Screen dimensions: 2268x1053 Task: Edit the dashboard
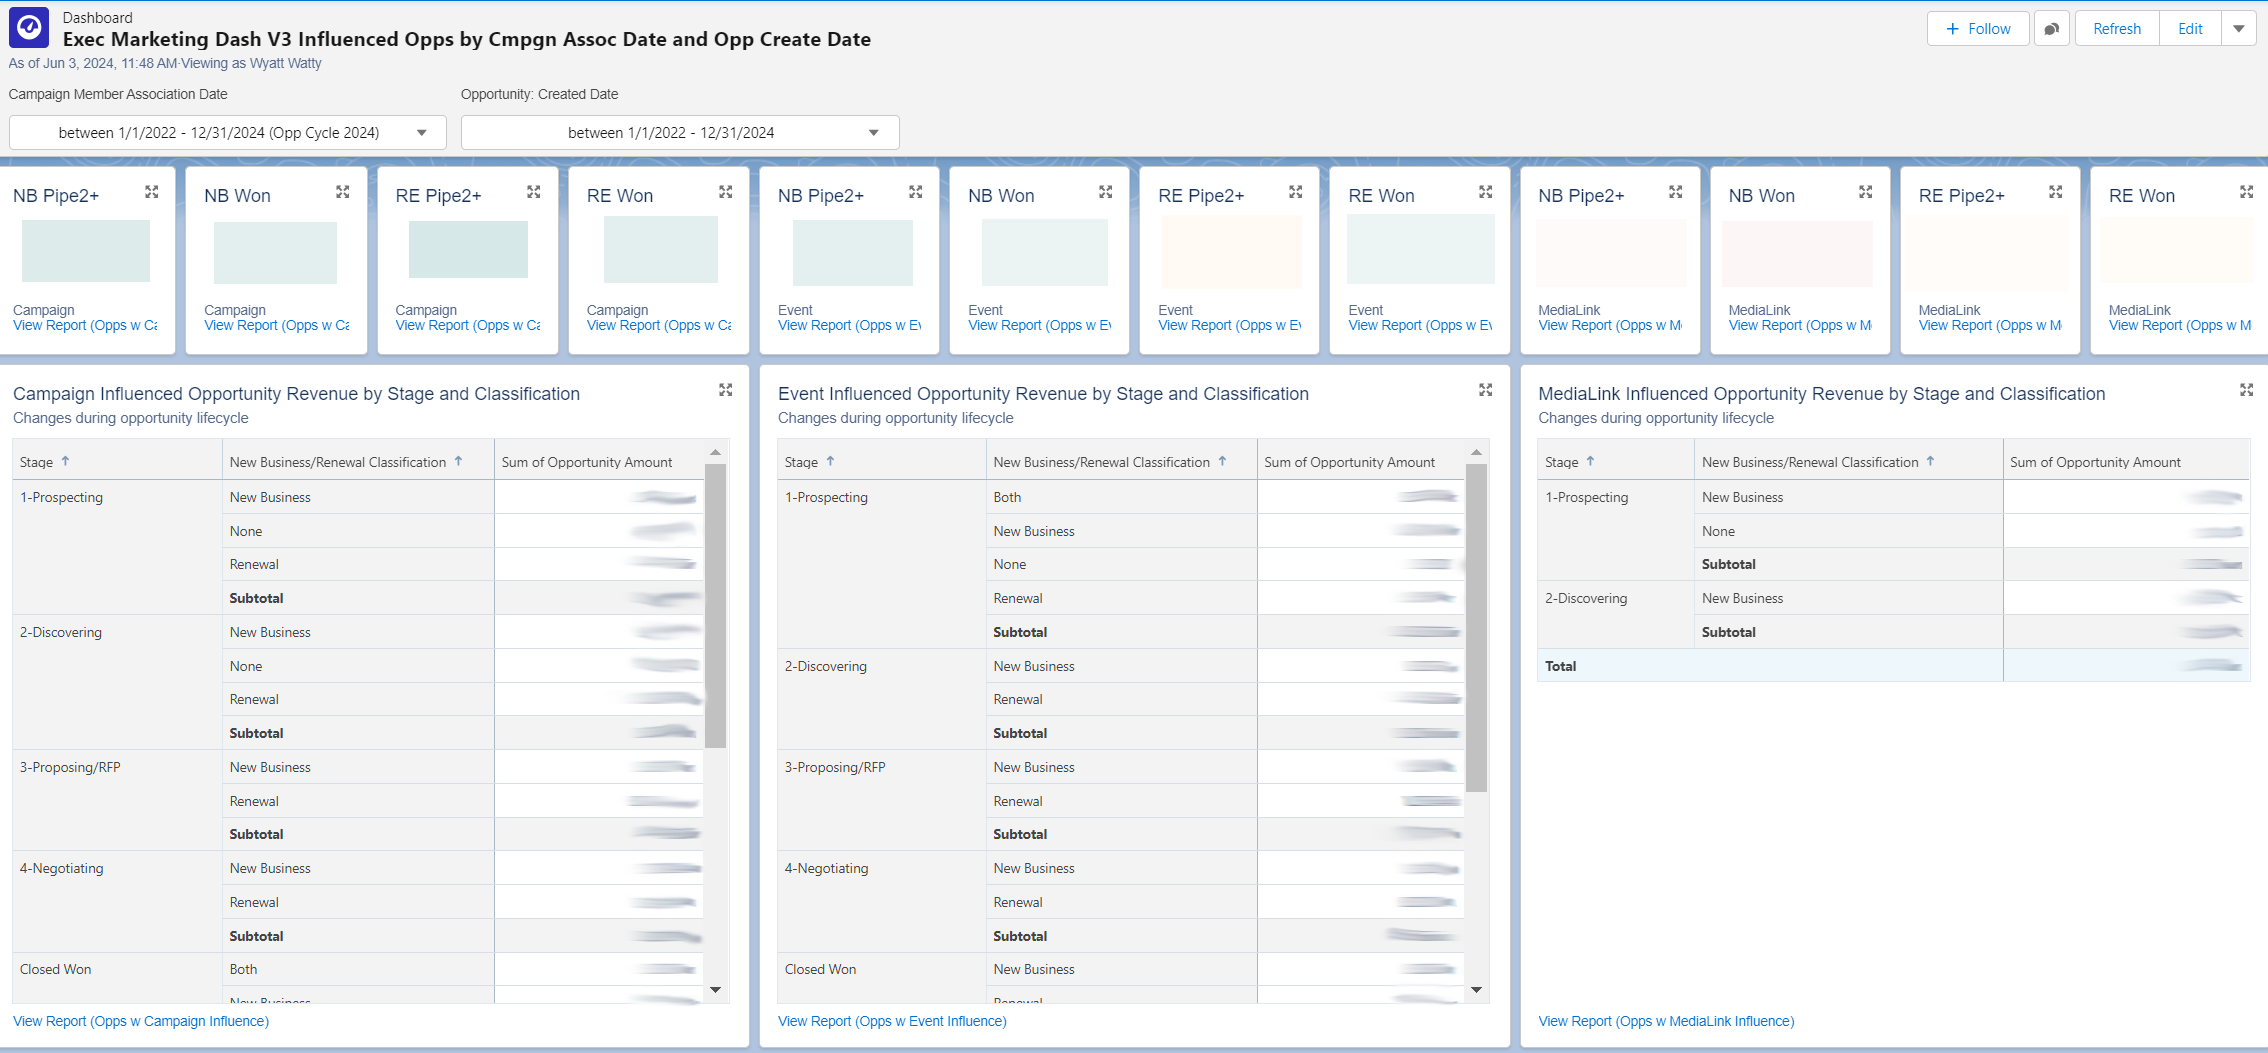pos(2190,29)
